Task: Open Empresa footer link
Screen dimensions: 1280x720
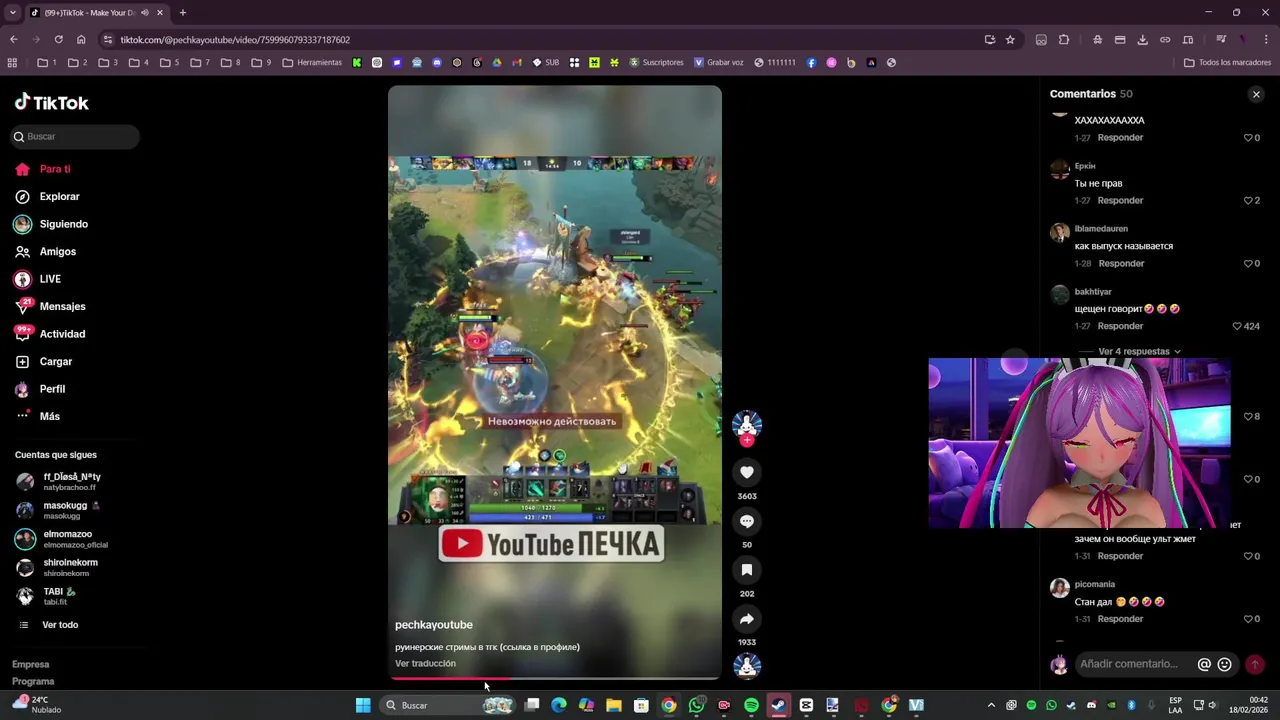Action: (31, 665)
